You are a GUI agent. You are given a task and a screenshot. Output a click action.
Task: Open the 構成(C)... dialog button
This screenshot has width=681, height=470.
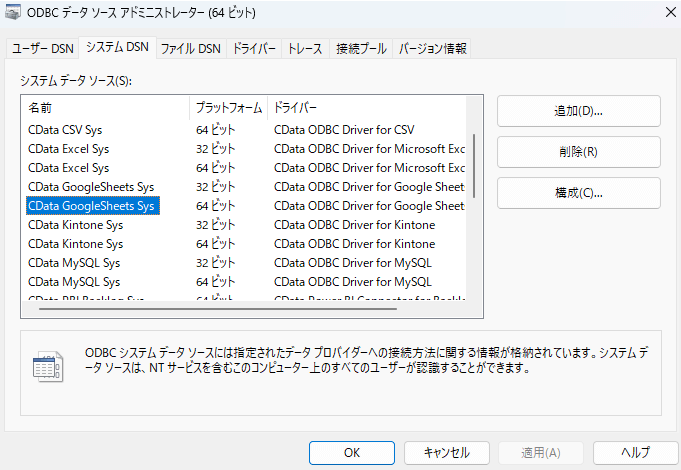pyautogui.click(x=579, y=193)
